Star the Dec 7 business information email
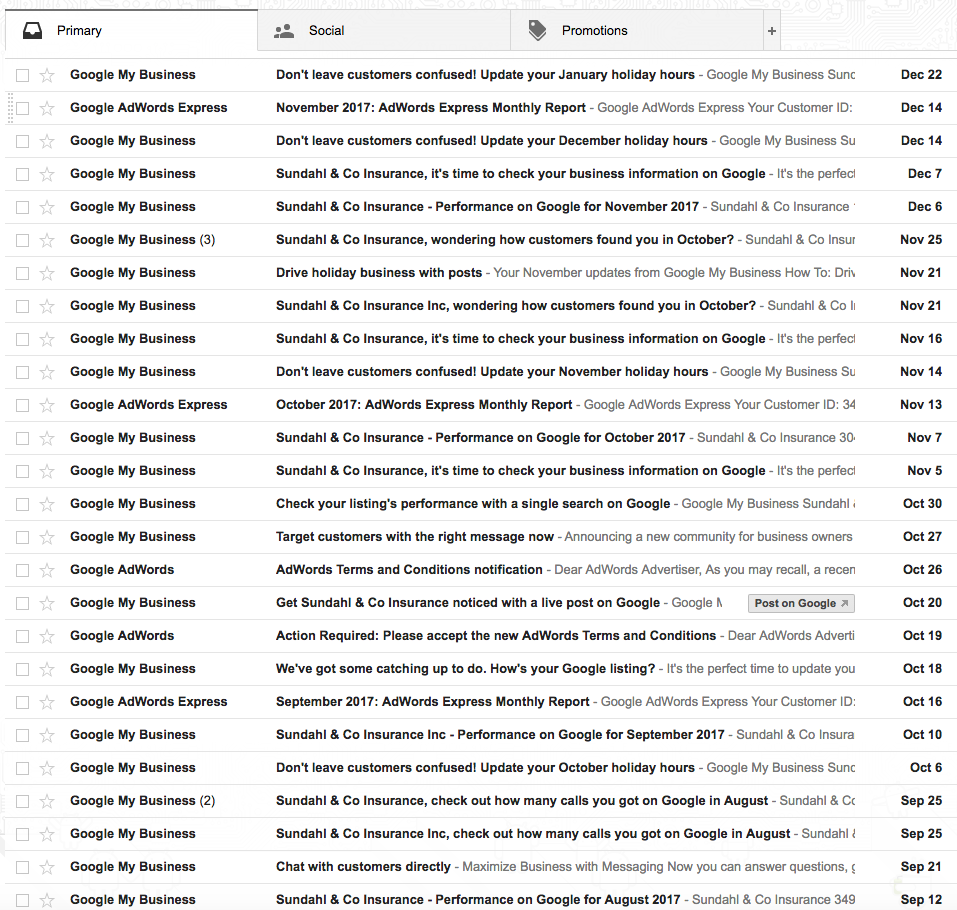 pyautogui.click(x=47, y=174)
